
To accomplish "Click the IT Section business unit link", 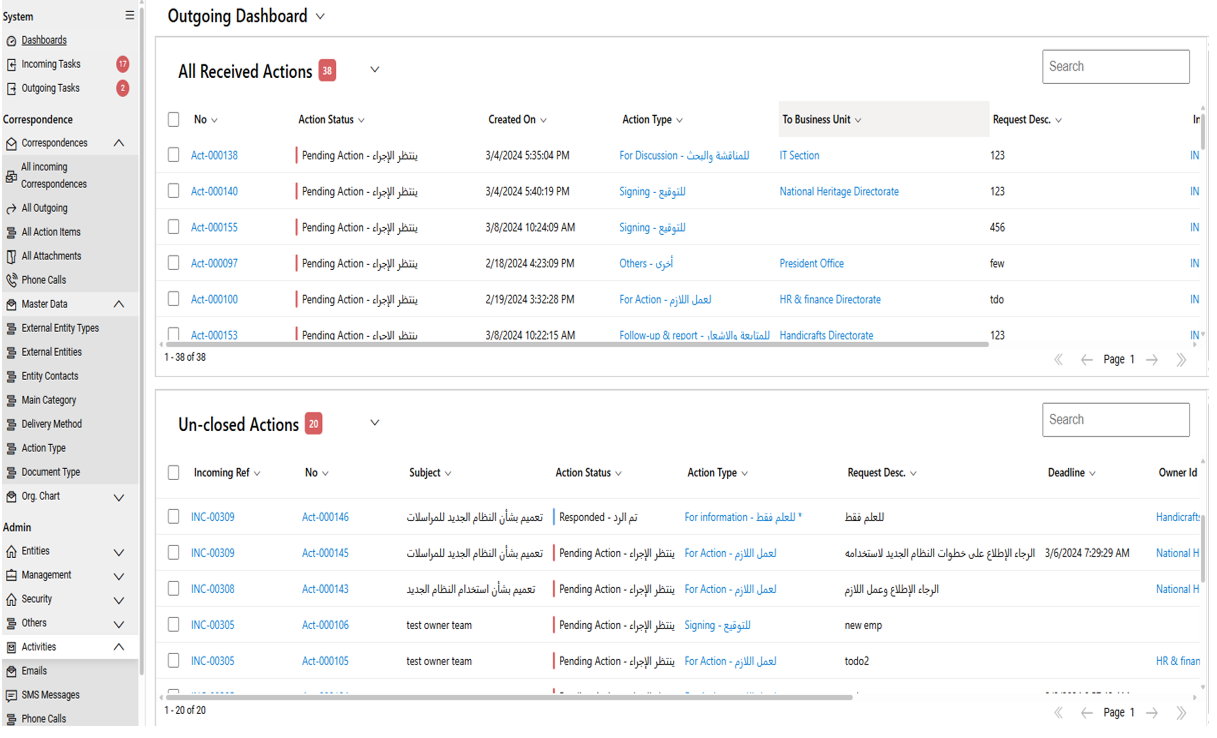I will tap(798, 155).
